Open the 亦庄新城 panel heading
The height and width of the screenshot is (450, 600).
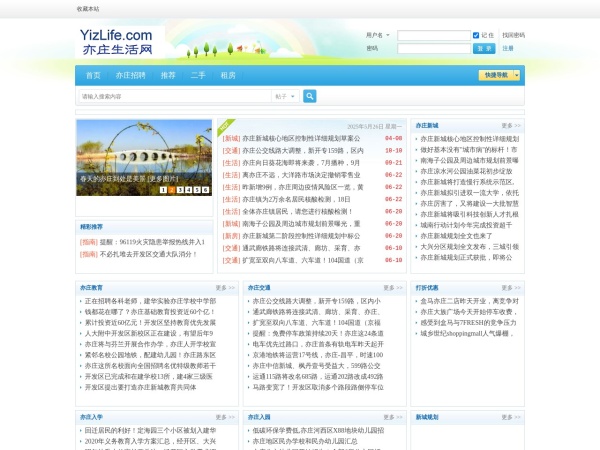427,126
